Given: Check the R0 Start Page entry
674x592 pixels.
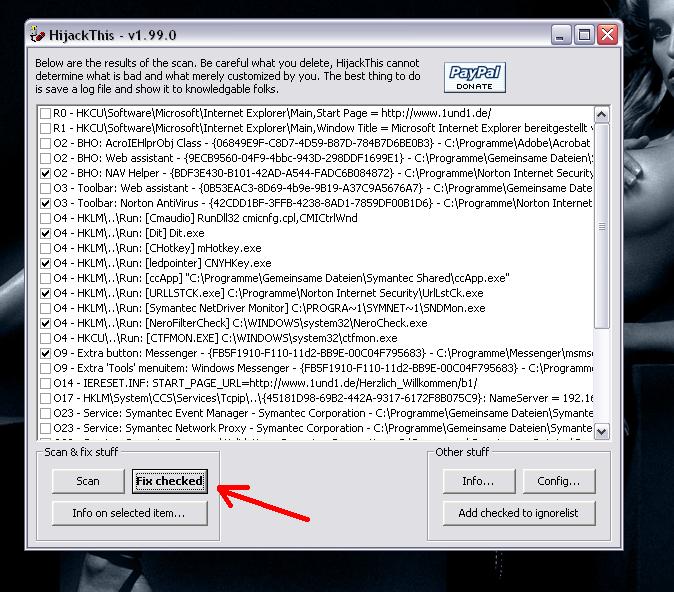Looking at the screenshot, I should 45,113.
